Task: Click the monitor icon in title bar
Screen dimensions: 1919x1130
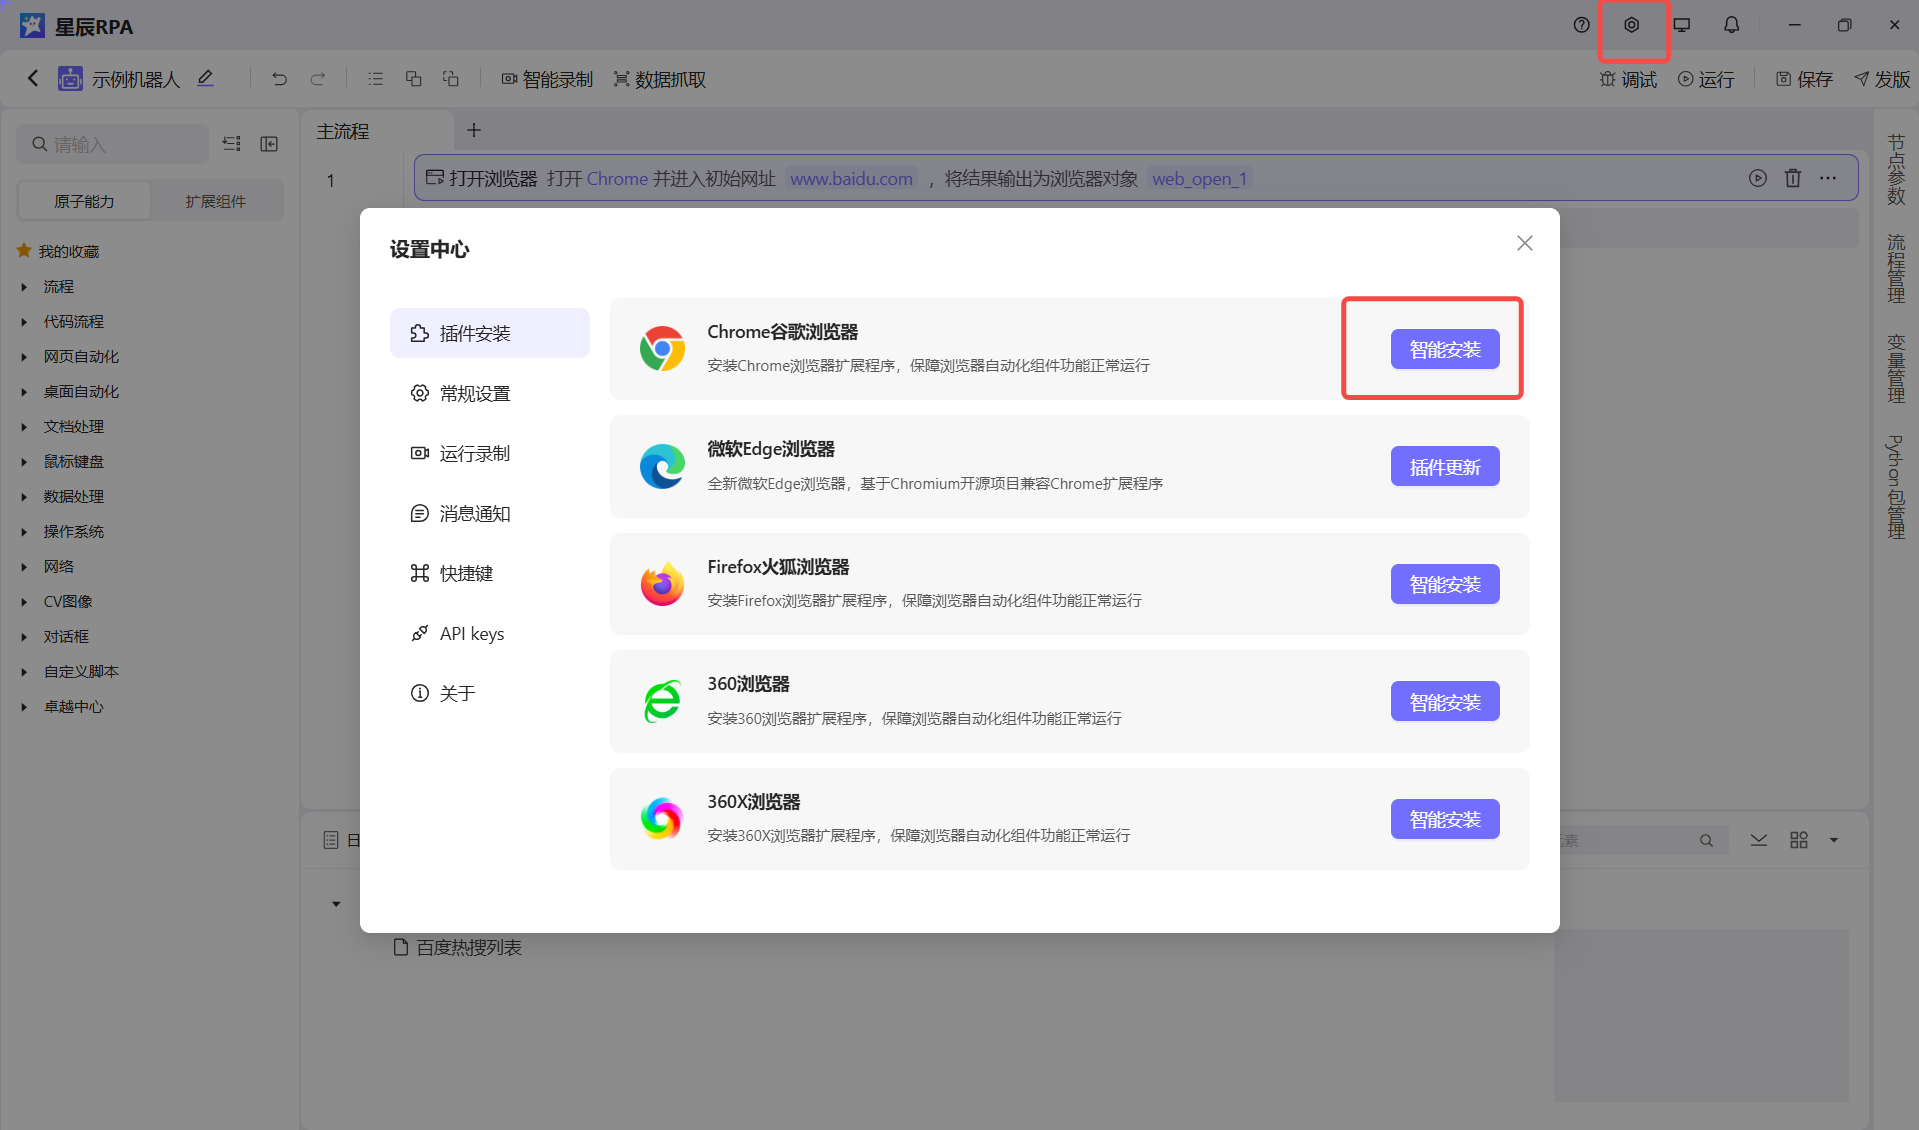Action: (1681, 25)
